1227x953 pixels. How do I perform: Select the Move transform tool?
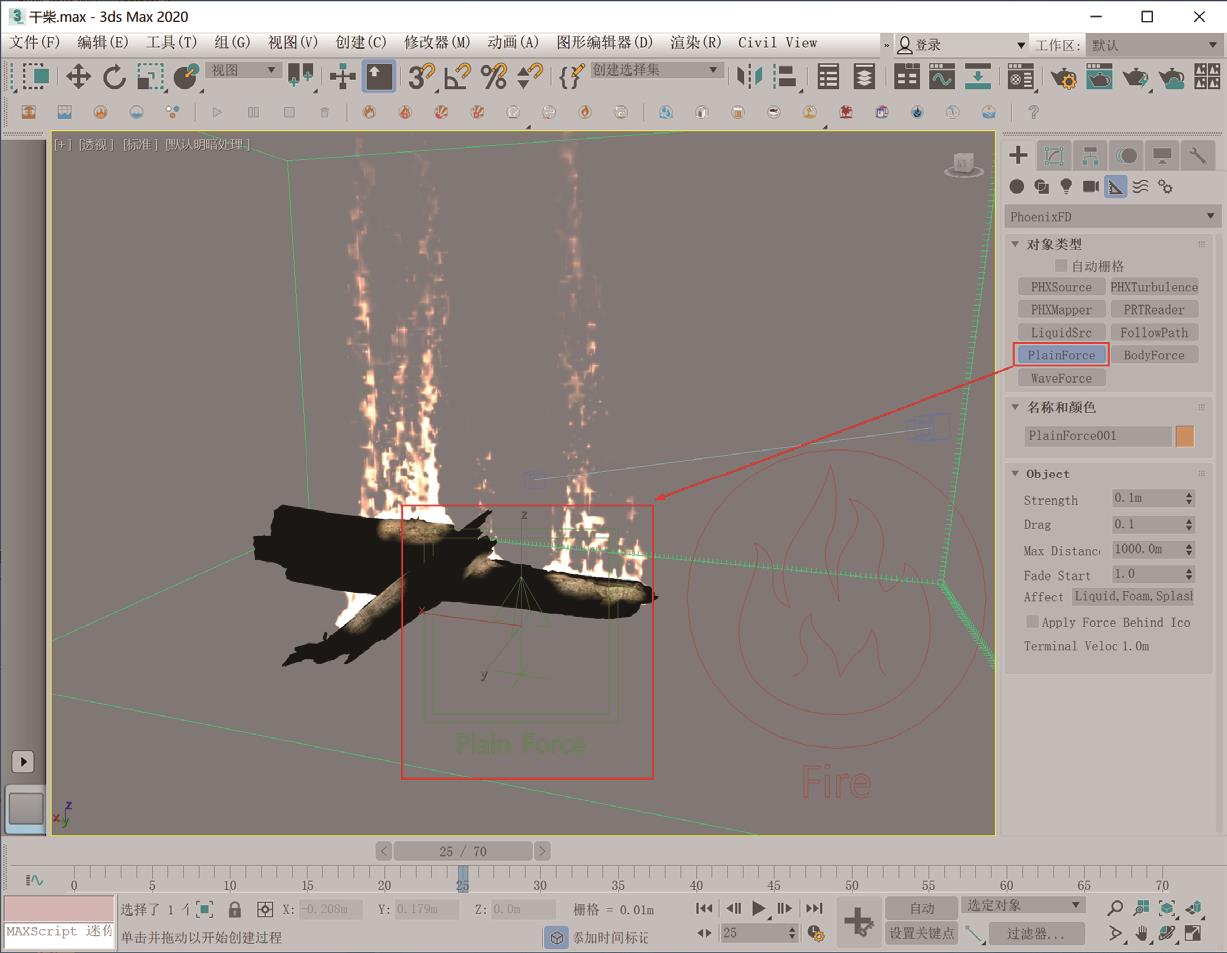[x=78, y=77]
